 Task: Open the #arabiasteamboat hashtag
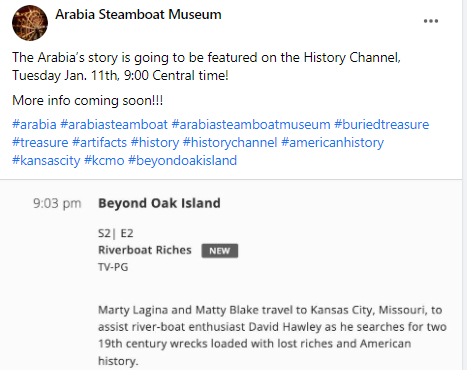click(x=114, y=125)
